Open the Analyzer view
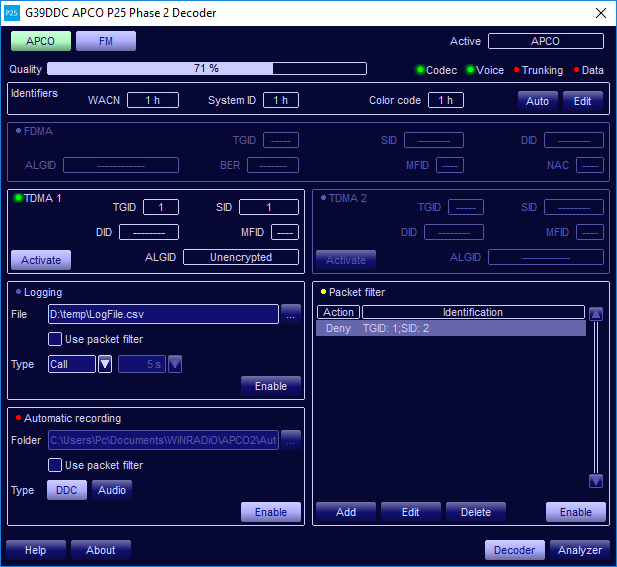Screen dimensions: 617x567 click(580, 550)
